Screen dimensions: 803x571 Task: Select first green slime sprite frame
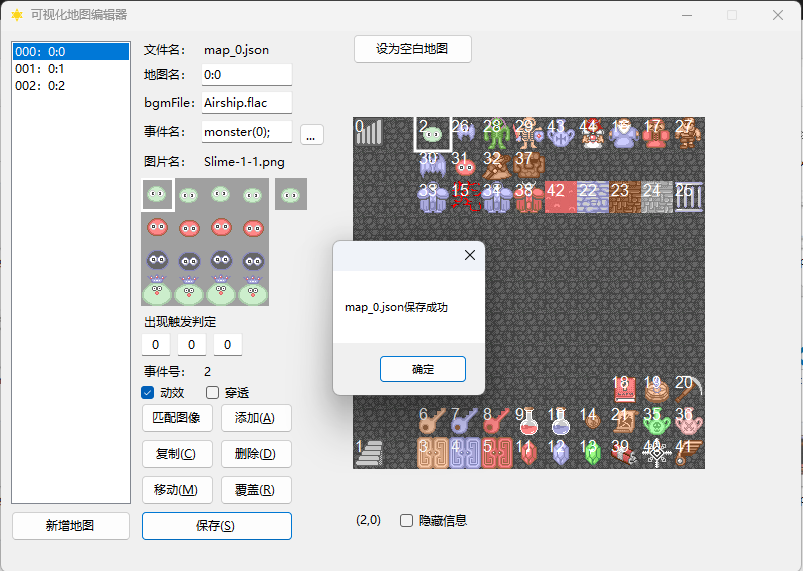click(157, 194)
